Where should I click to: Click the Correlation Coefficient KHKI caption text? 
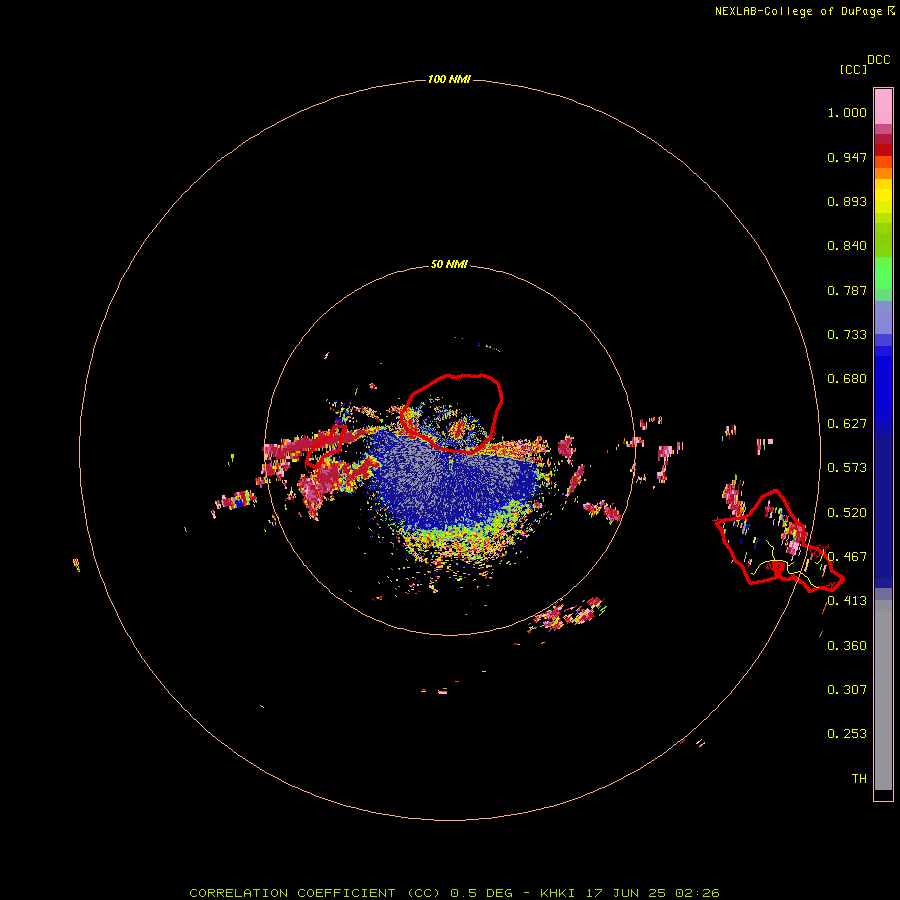click(454, 893)
